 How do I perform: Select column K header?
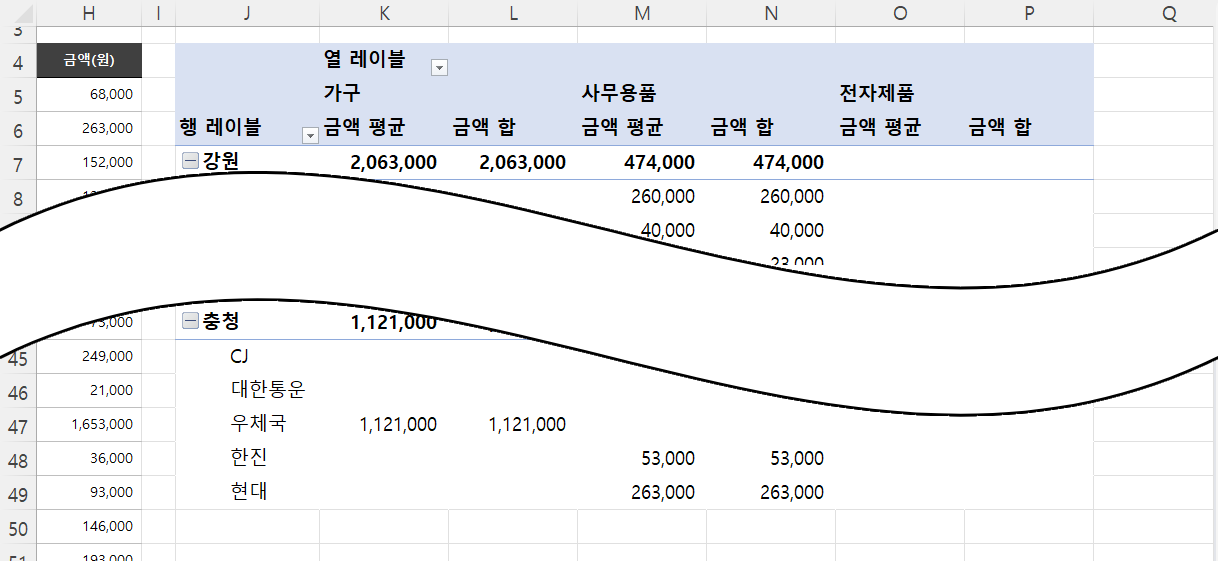coord(384,12)
